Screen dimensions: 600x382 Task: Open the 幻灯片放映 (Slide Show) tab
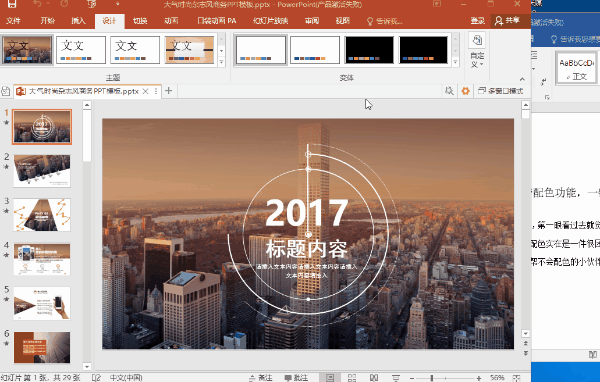(271, 21)
